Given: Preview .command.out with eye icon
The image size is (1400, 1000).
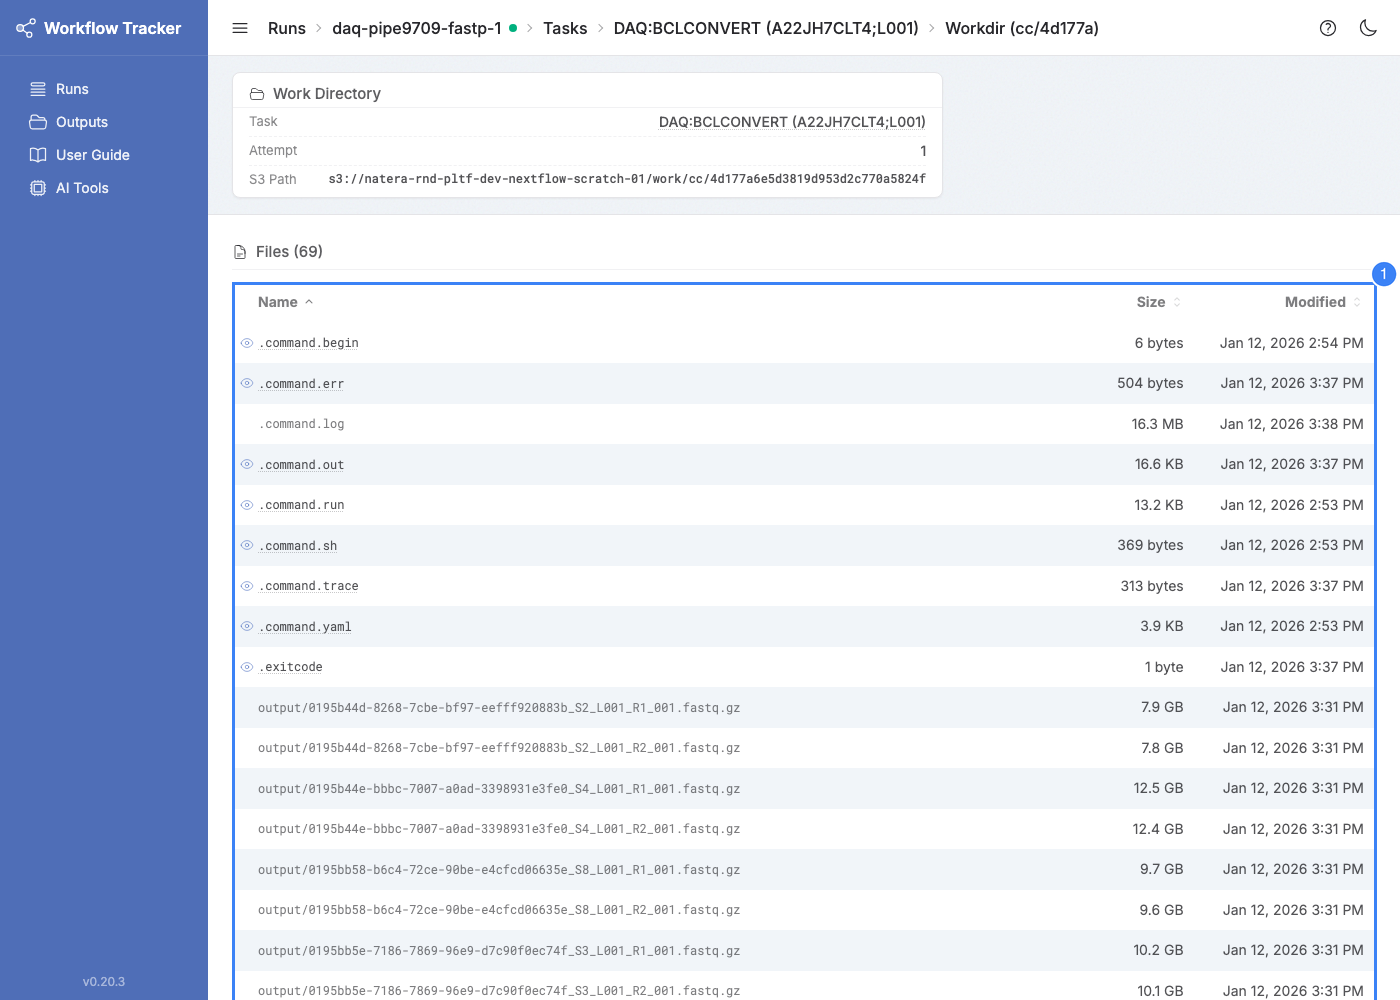Looking at the screenshot, I should point(247,464).
